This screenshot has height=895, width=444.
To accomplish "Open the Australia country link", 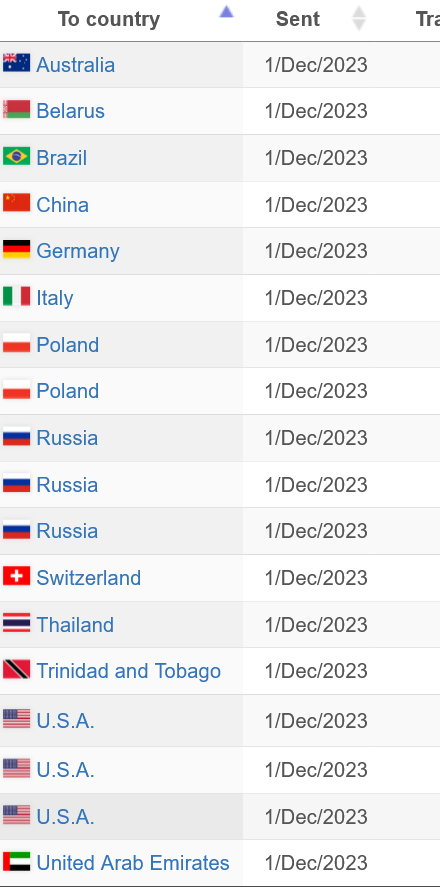I will (x=75, y=65).
